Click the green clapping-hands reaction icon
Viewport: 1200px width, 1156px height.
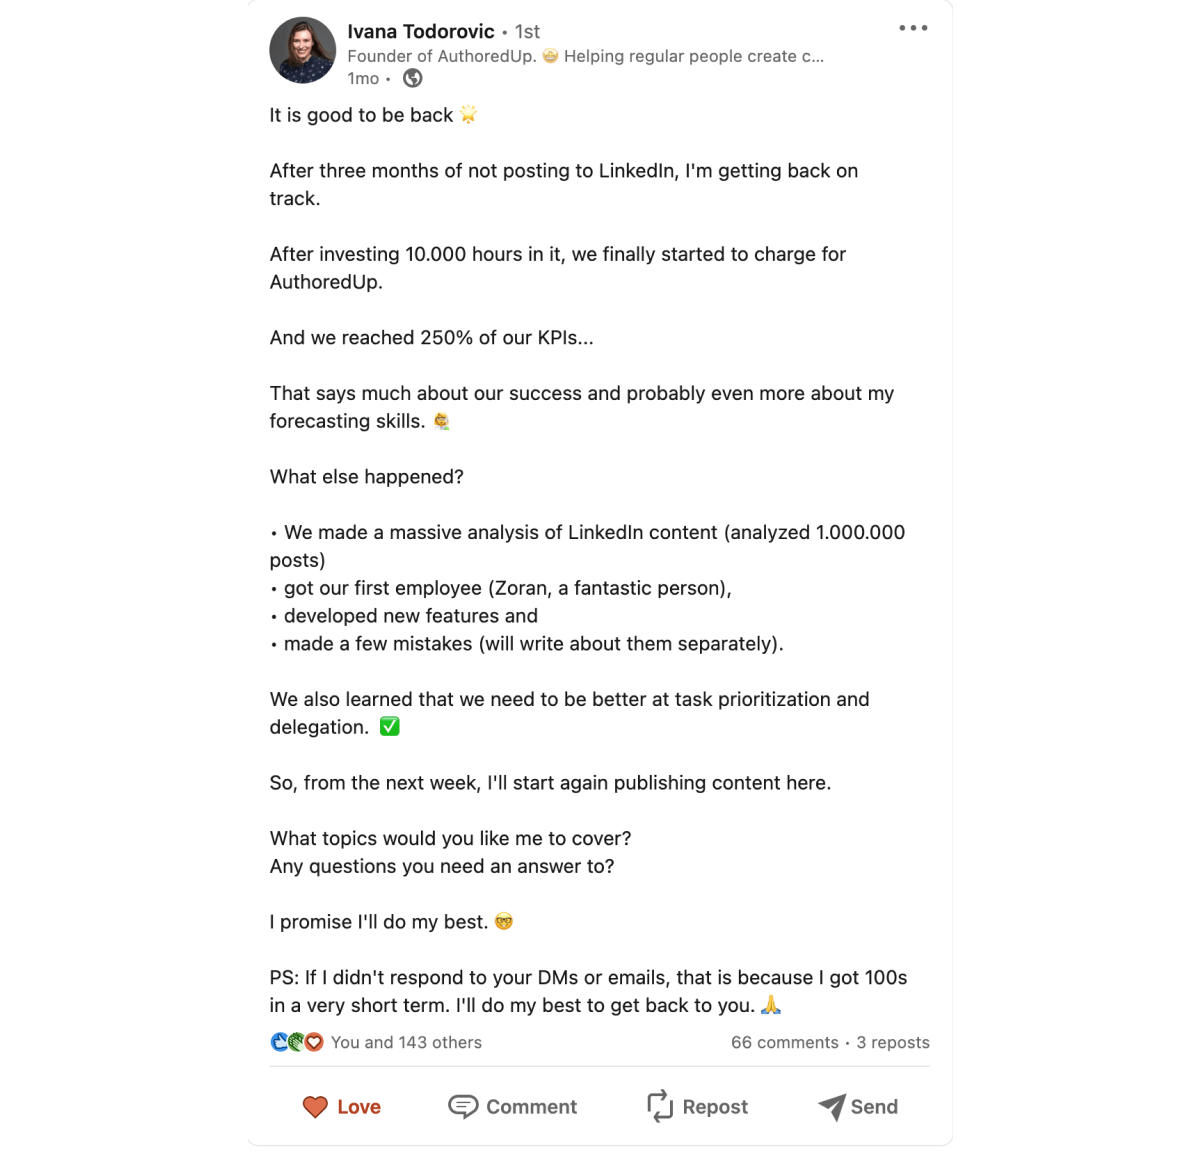point(296,1041)
